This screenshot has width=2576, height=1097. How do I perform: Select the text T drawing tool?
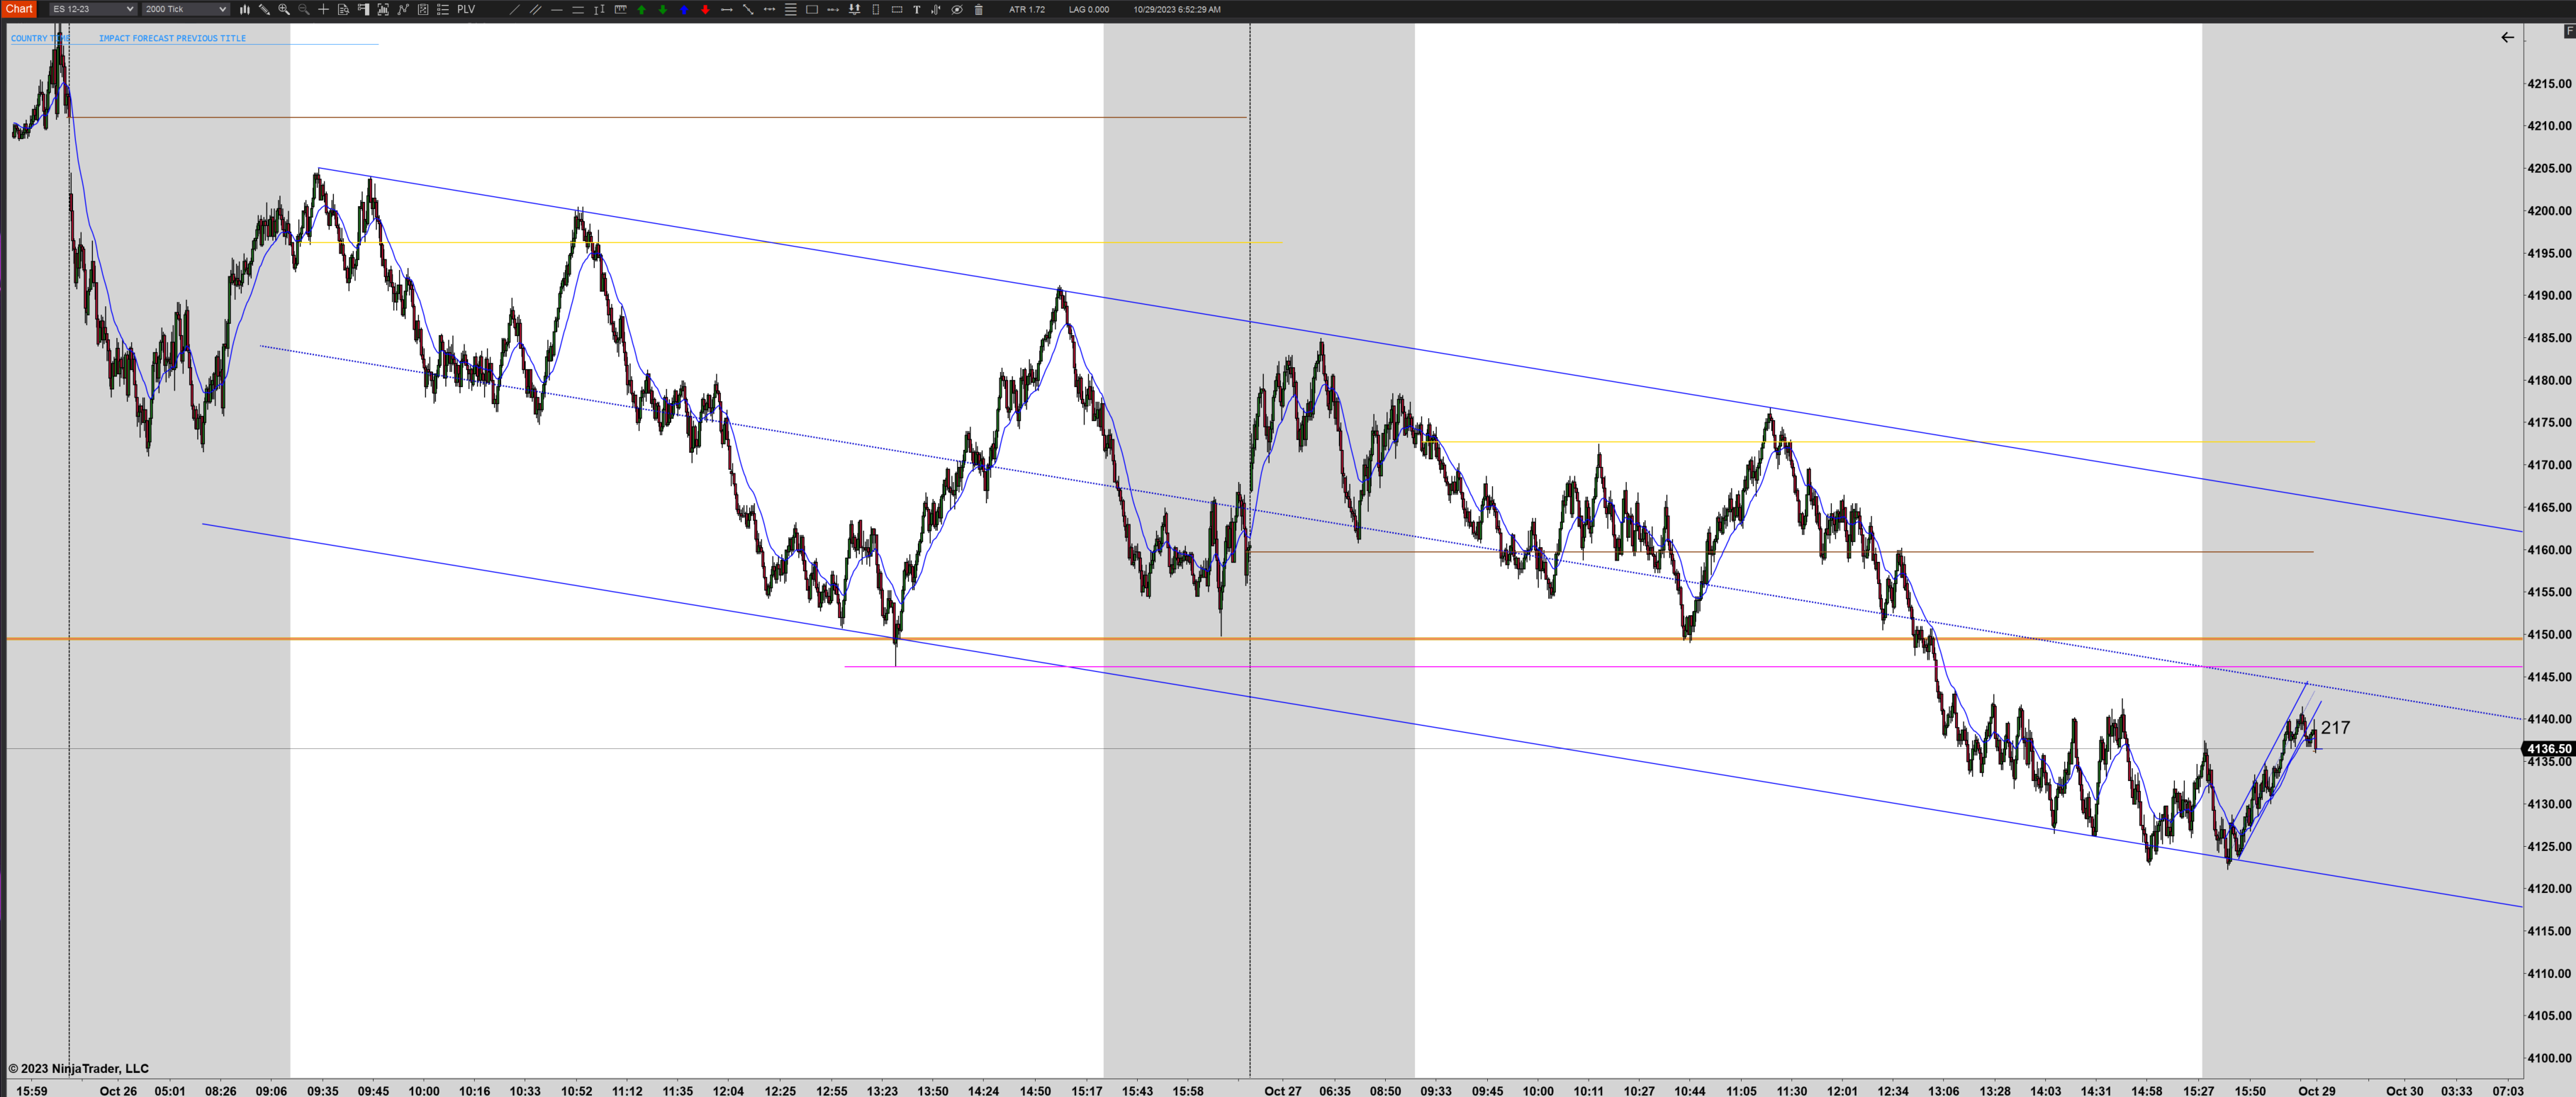tap(917, 9)
